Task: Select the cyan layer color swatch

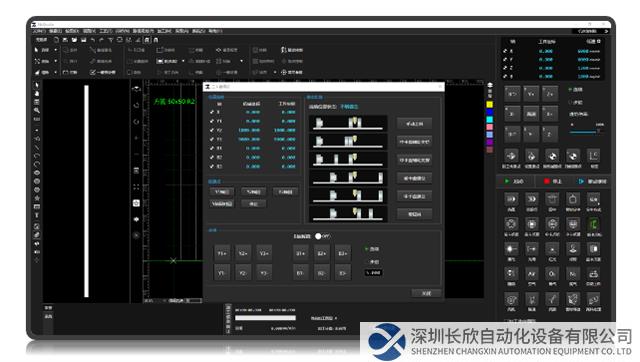Action: [x=490, y=120]
